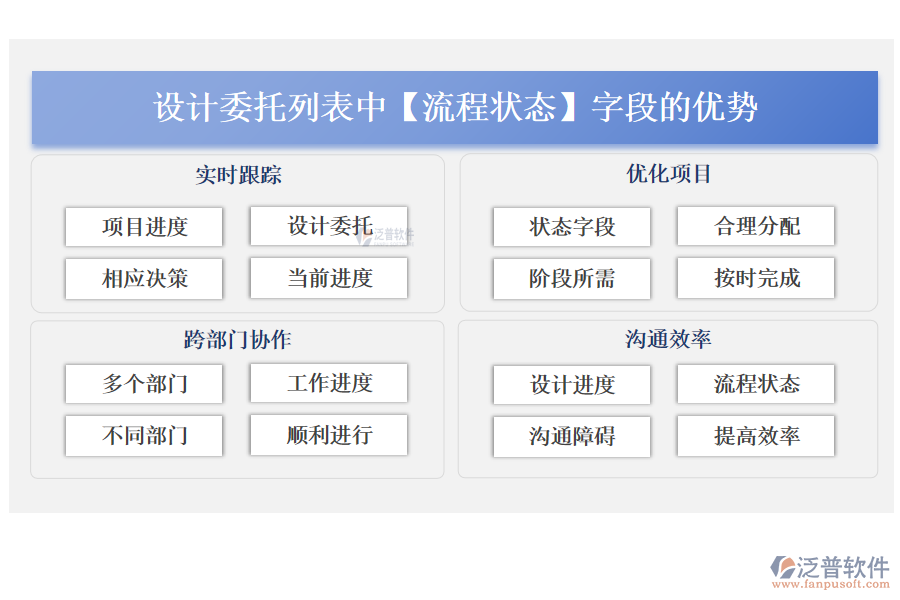Select the 工作进度 button
The width and height of the screenshot is (900, 600).
pyautogui.click(x=328, y=384)
